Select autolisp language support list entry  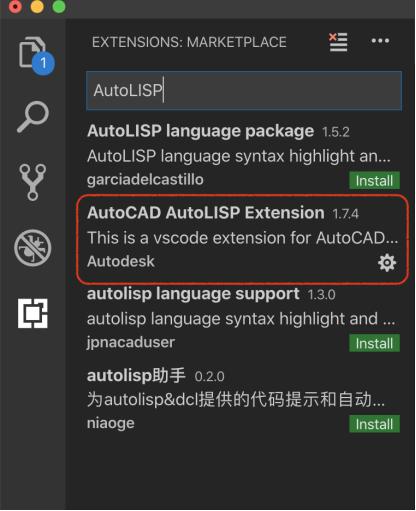point(243,318)
